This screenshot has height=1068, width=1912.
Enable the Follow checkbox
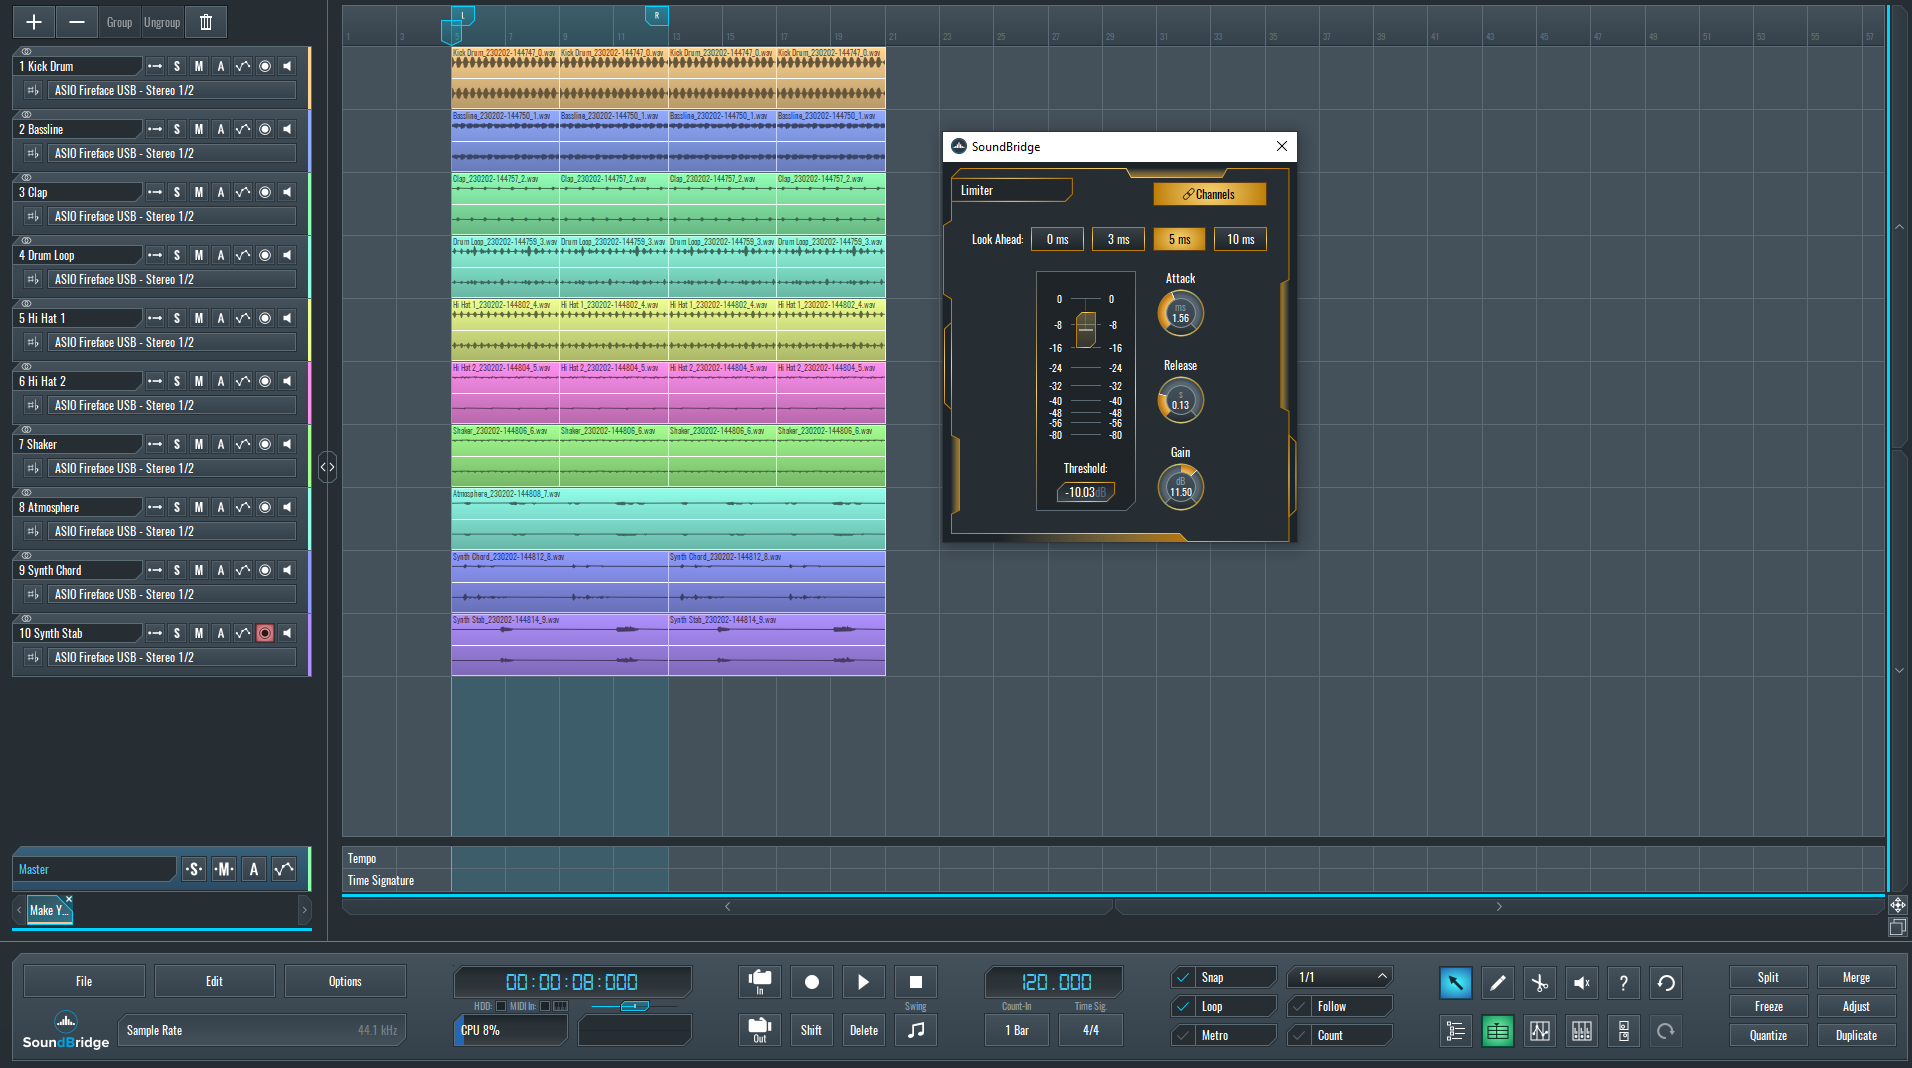(x=1299, y=1006)
